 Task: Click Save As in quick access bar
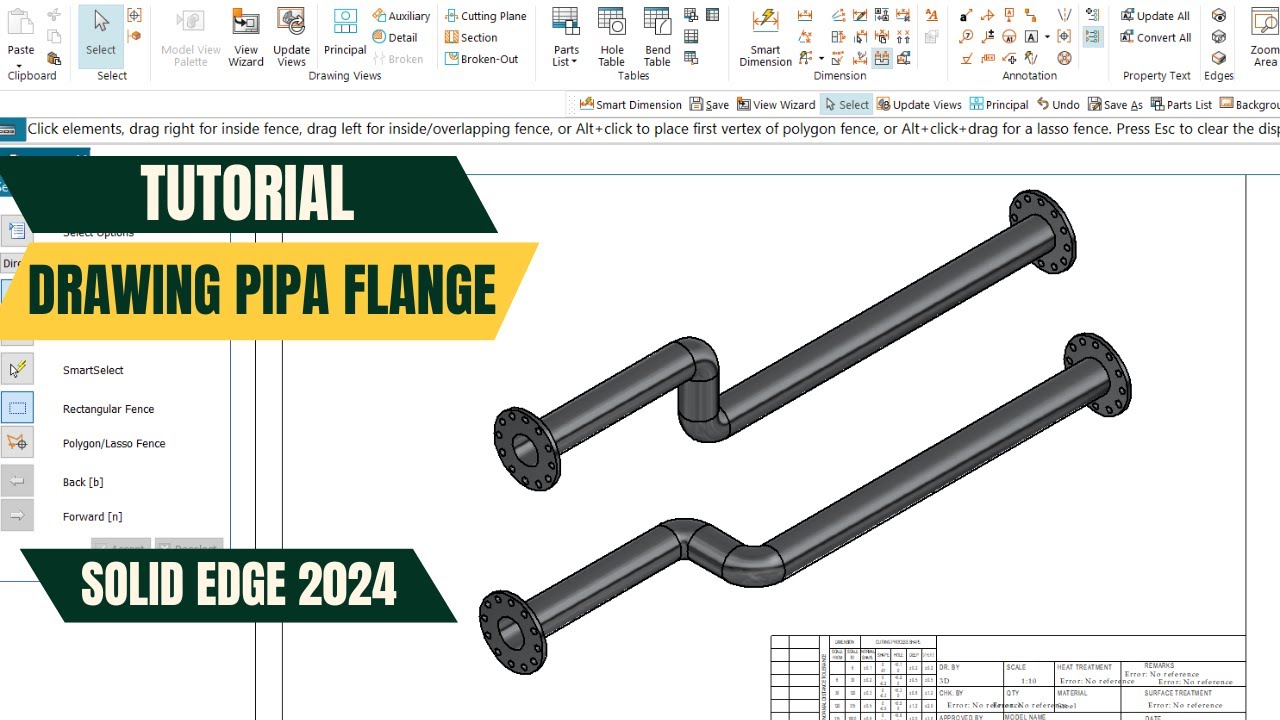point(1115,104)
